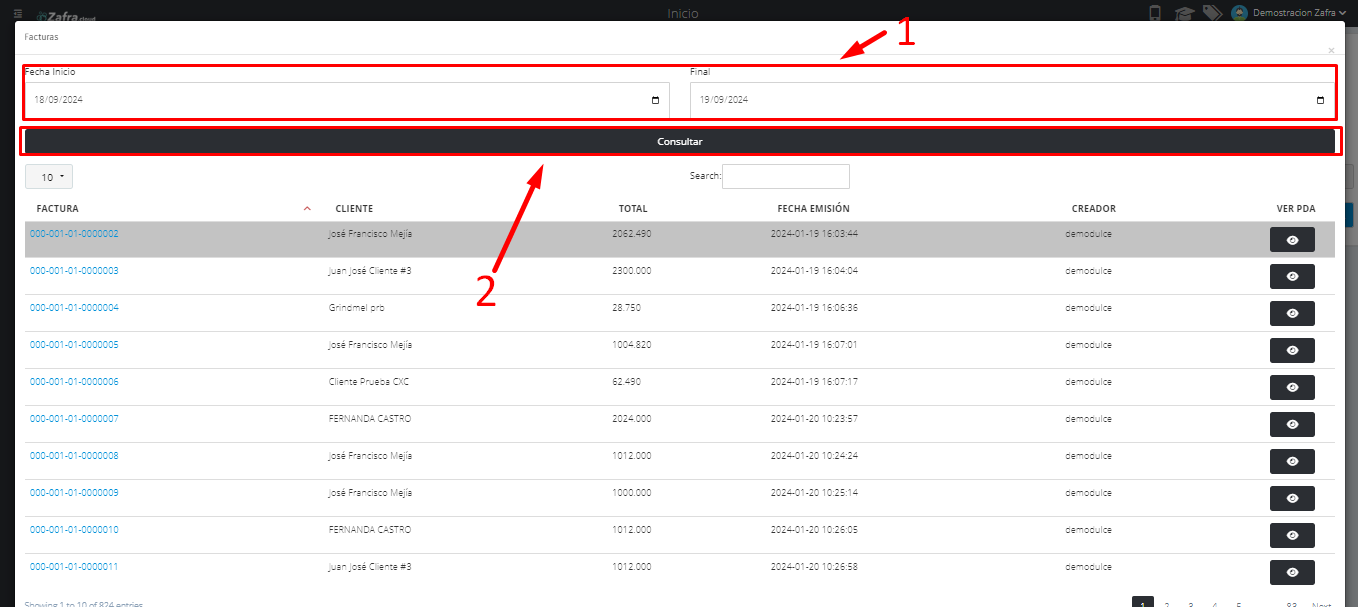The width and height of the screenshot is (1358, 607).
Task: View PDA for invoice 000-001-01-0000007
Action: (1292, 425)
